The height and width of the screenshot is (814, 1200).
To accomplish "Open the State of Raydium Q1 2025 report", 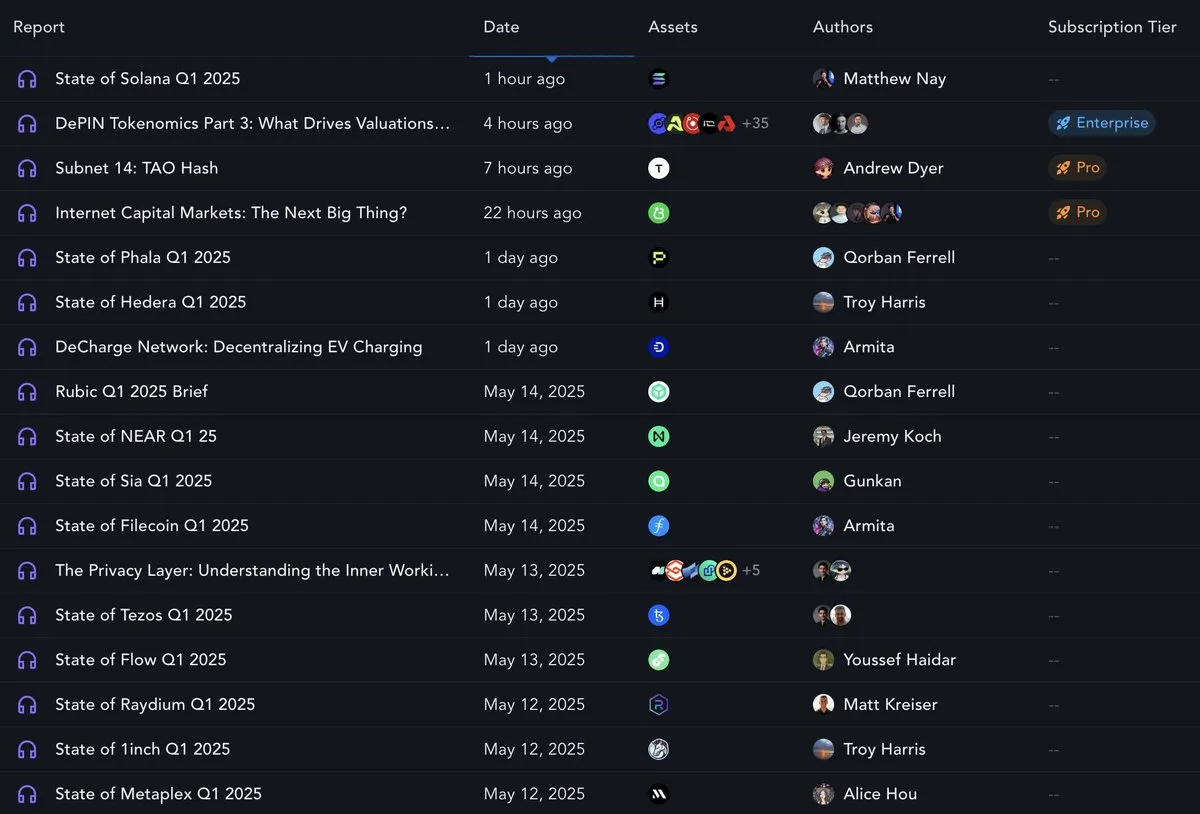I will click(155, 705).
